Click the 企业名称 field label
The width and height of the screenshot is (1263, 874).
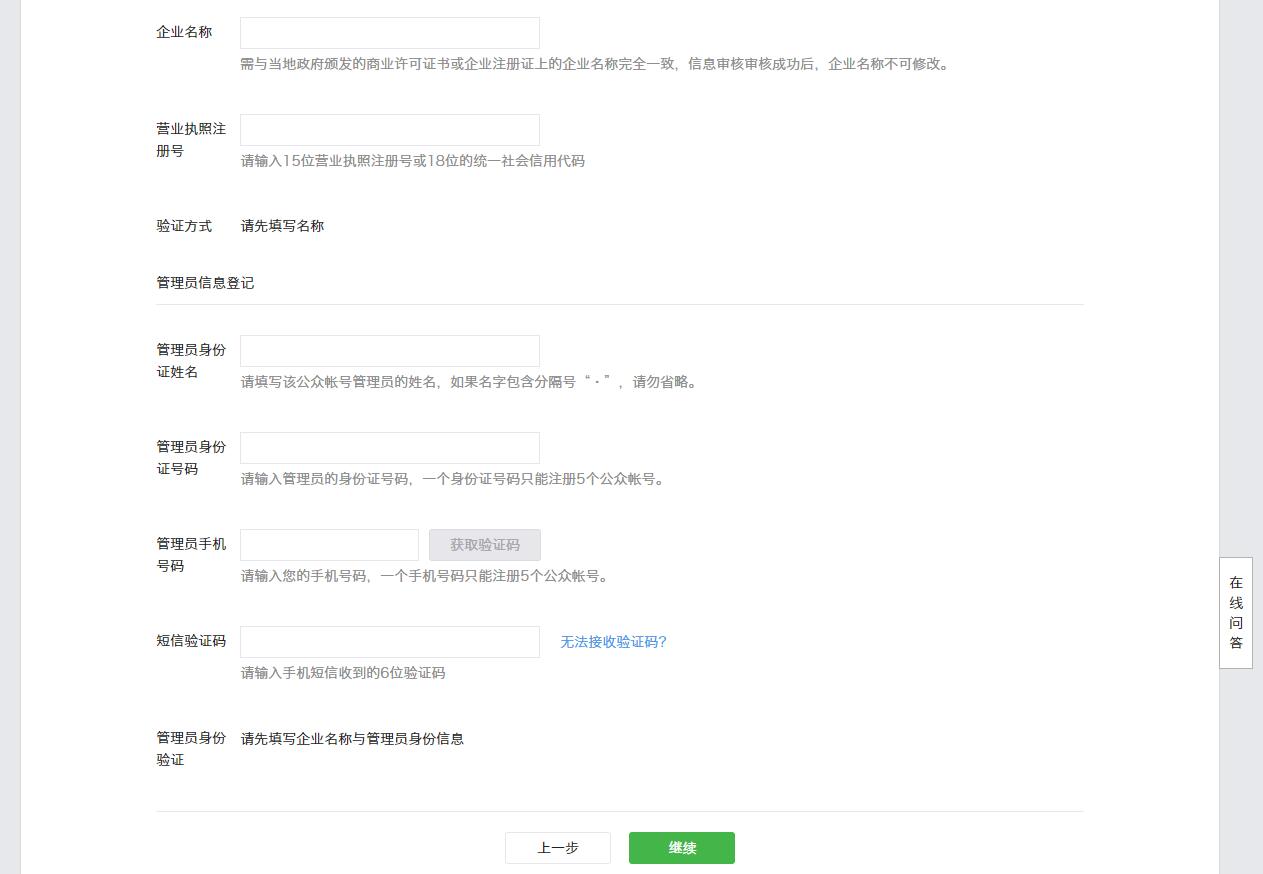(x=184, y=32)
